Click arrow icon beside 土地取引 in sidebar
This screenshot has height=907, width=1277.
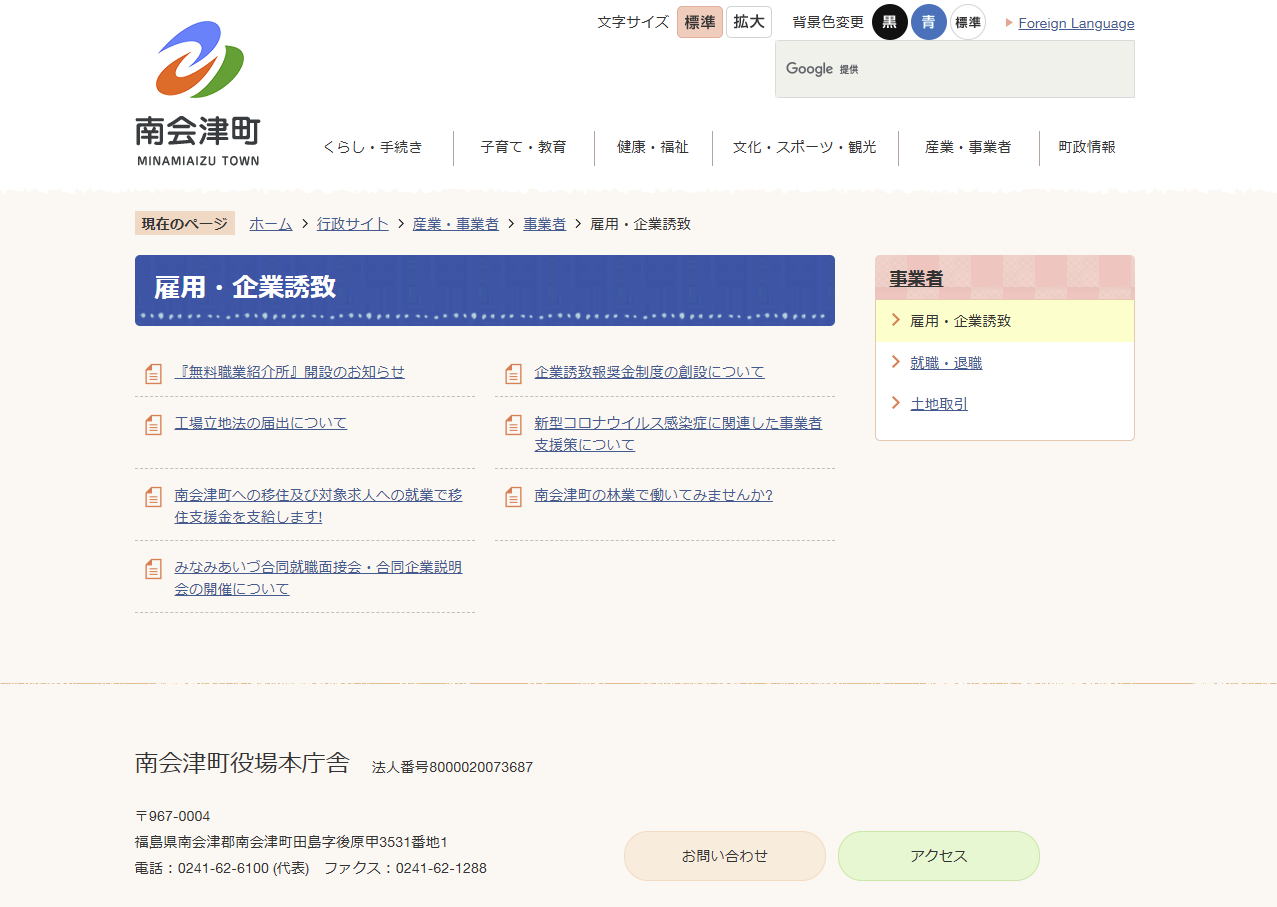tap(896, 403)
